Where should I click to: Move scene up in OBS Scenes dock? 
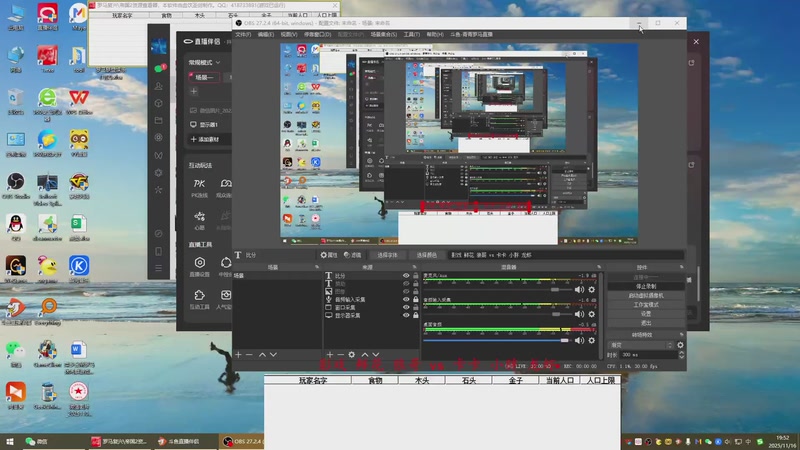tap(262, 354)
